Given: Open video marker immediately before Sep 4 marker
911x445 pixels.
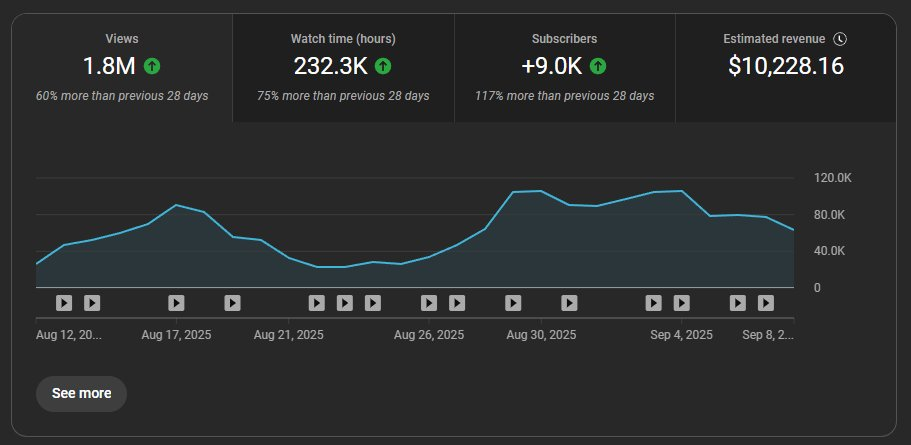Looking at the screenshot, I should pos(654,303).
